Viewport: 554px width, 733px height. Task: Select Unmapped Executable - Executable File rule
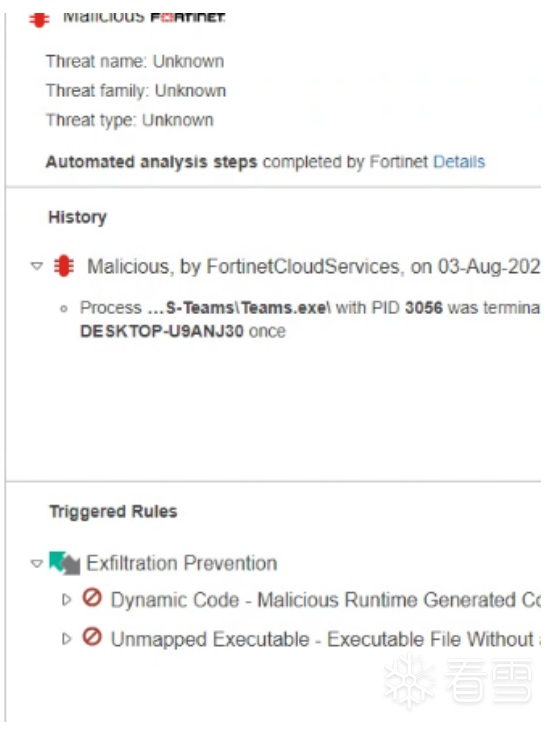coord(325,639)
